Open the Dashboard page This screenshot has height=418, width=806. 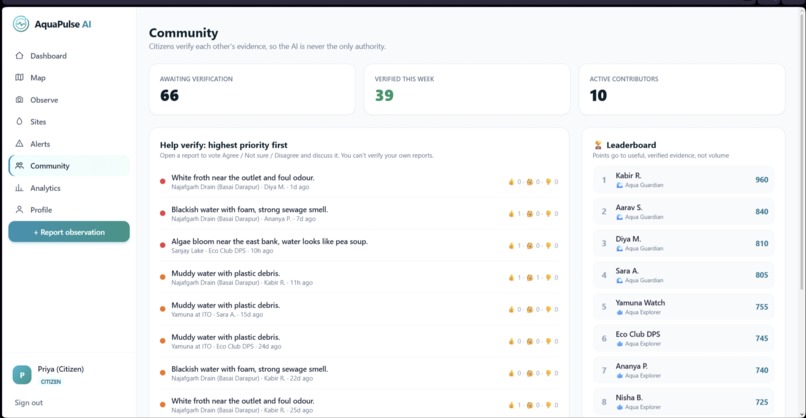[x=69, y=56]
